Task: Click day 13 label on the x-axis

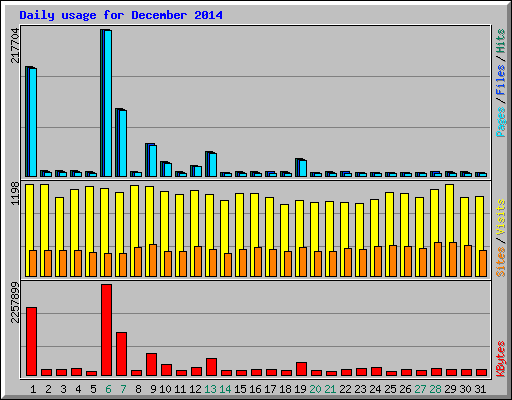Action: pos(211,389)
